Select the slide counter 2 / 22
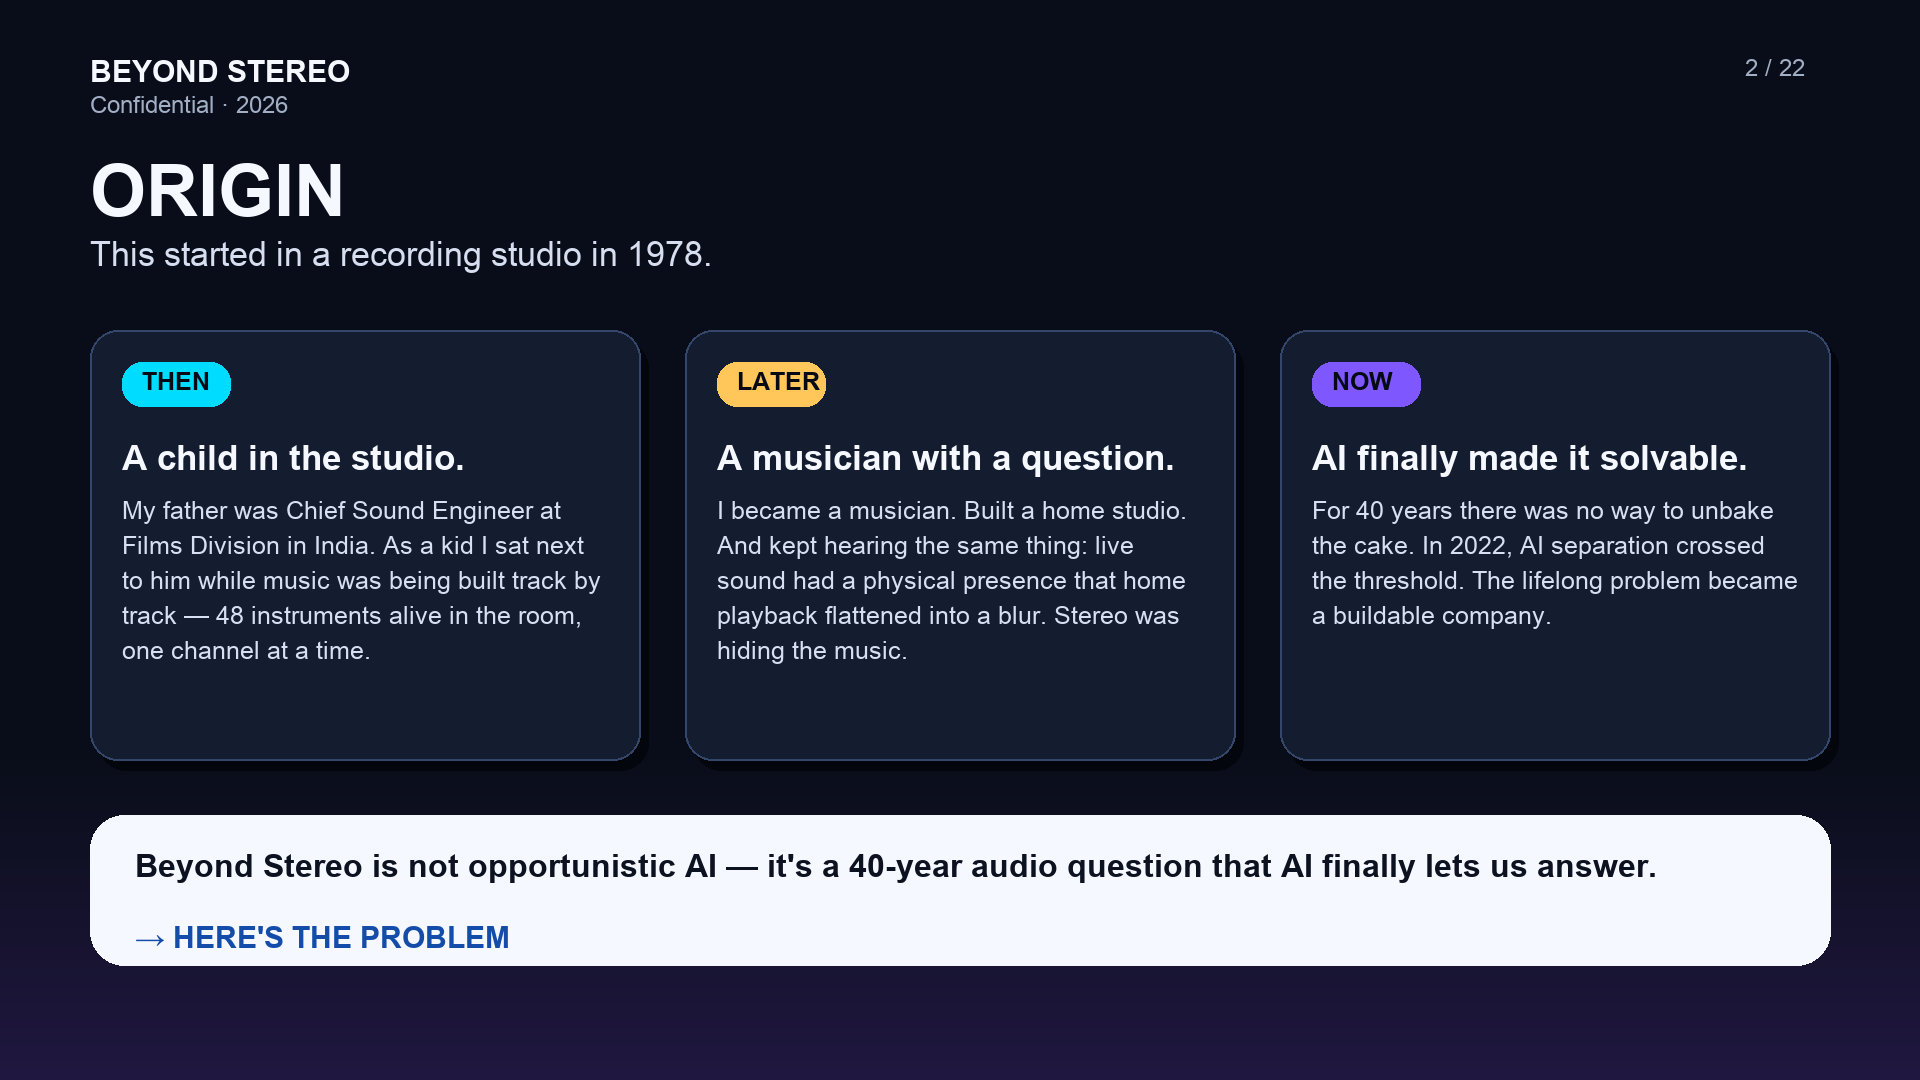 click(x=1775, y=68)
